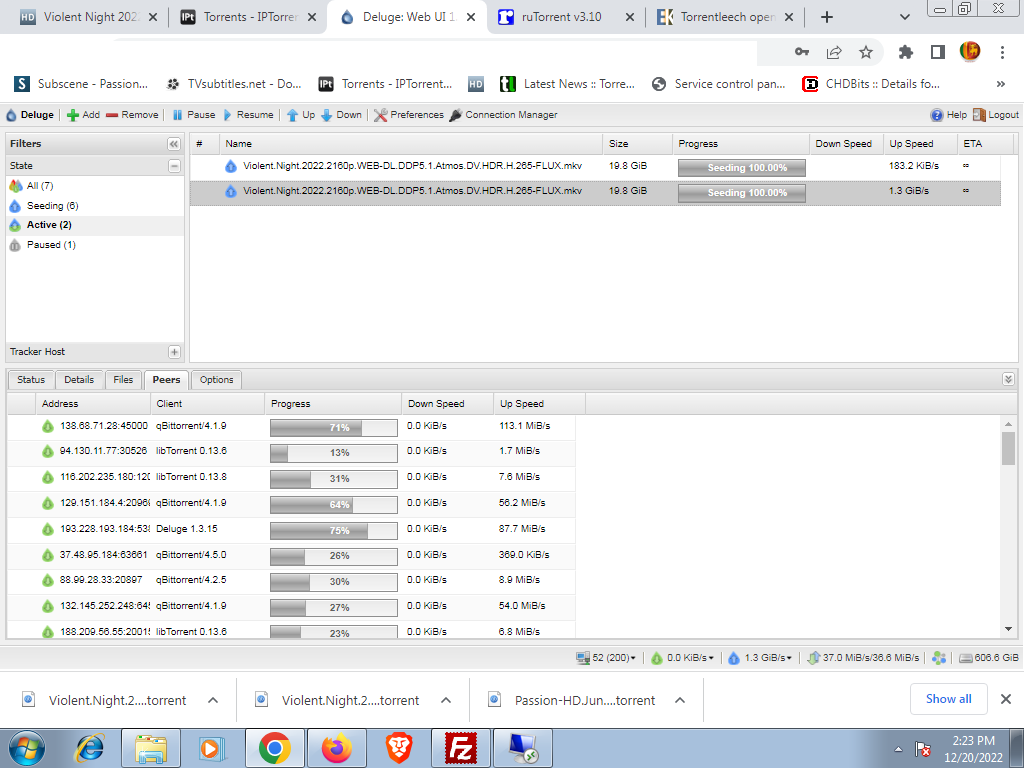Switch to the Status tab
The height and width of the screenshot is (768, 1024).
[31, 380]
